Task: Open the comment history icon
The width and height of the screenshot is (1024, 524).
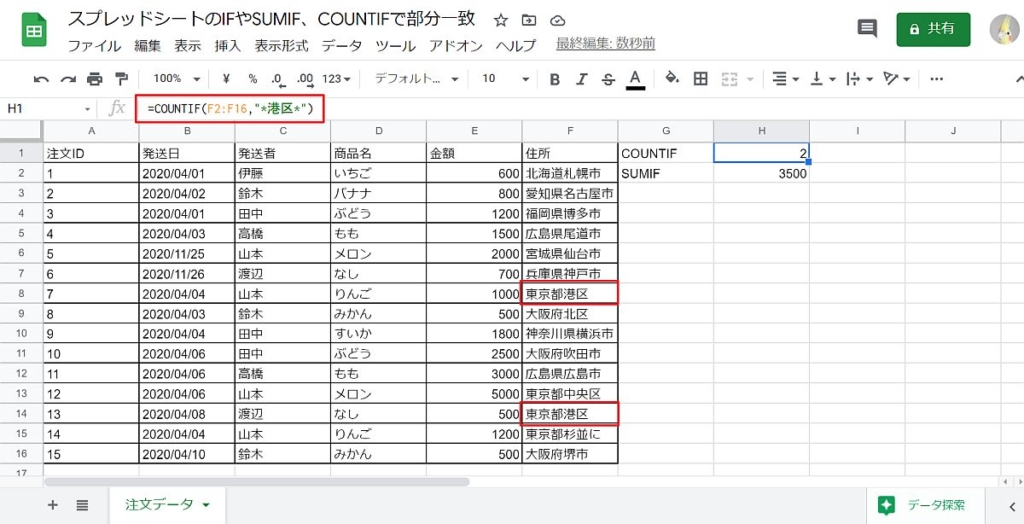Action: tap(867, 29)
